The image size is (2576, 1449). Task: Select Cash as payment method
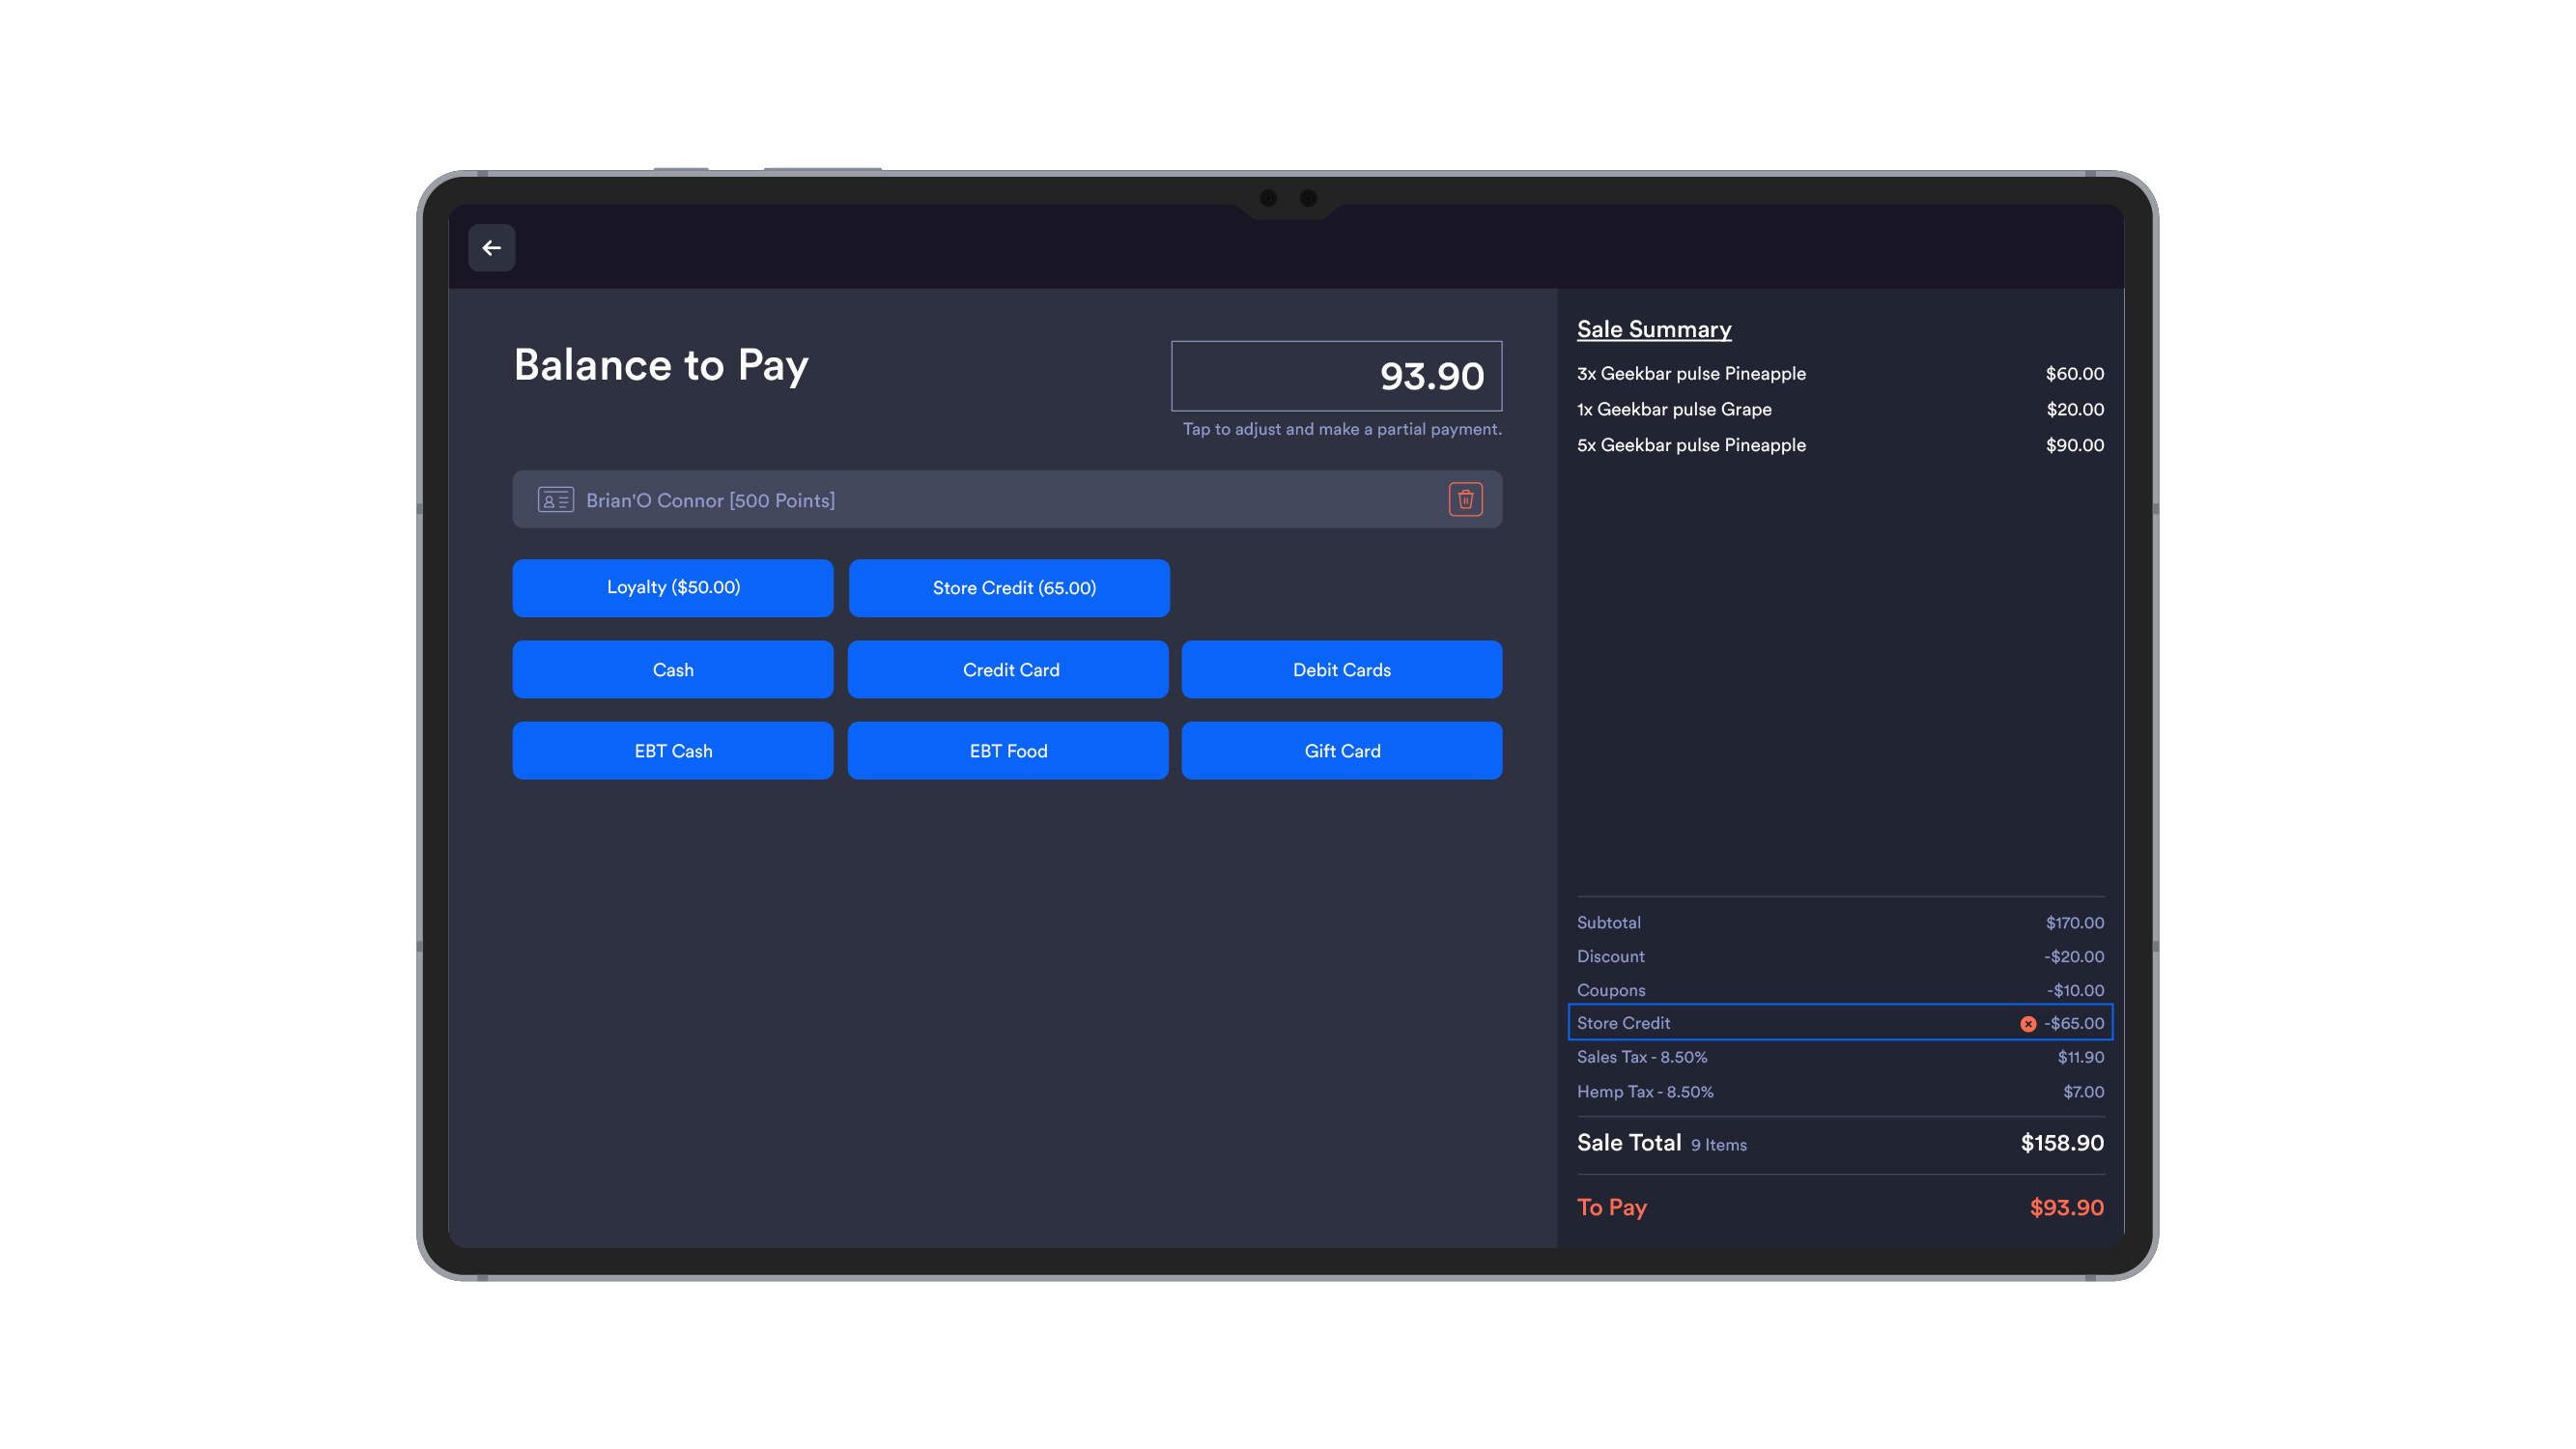672,669
